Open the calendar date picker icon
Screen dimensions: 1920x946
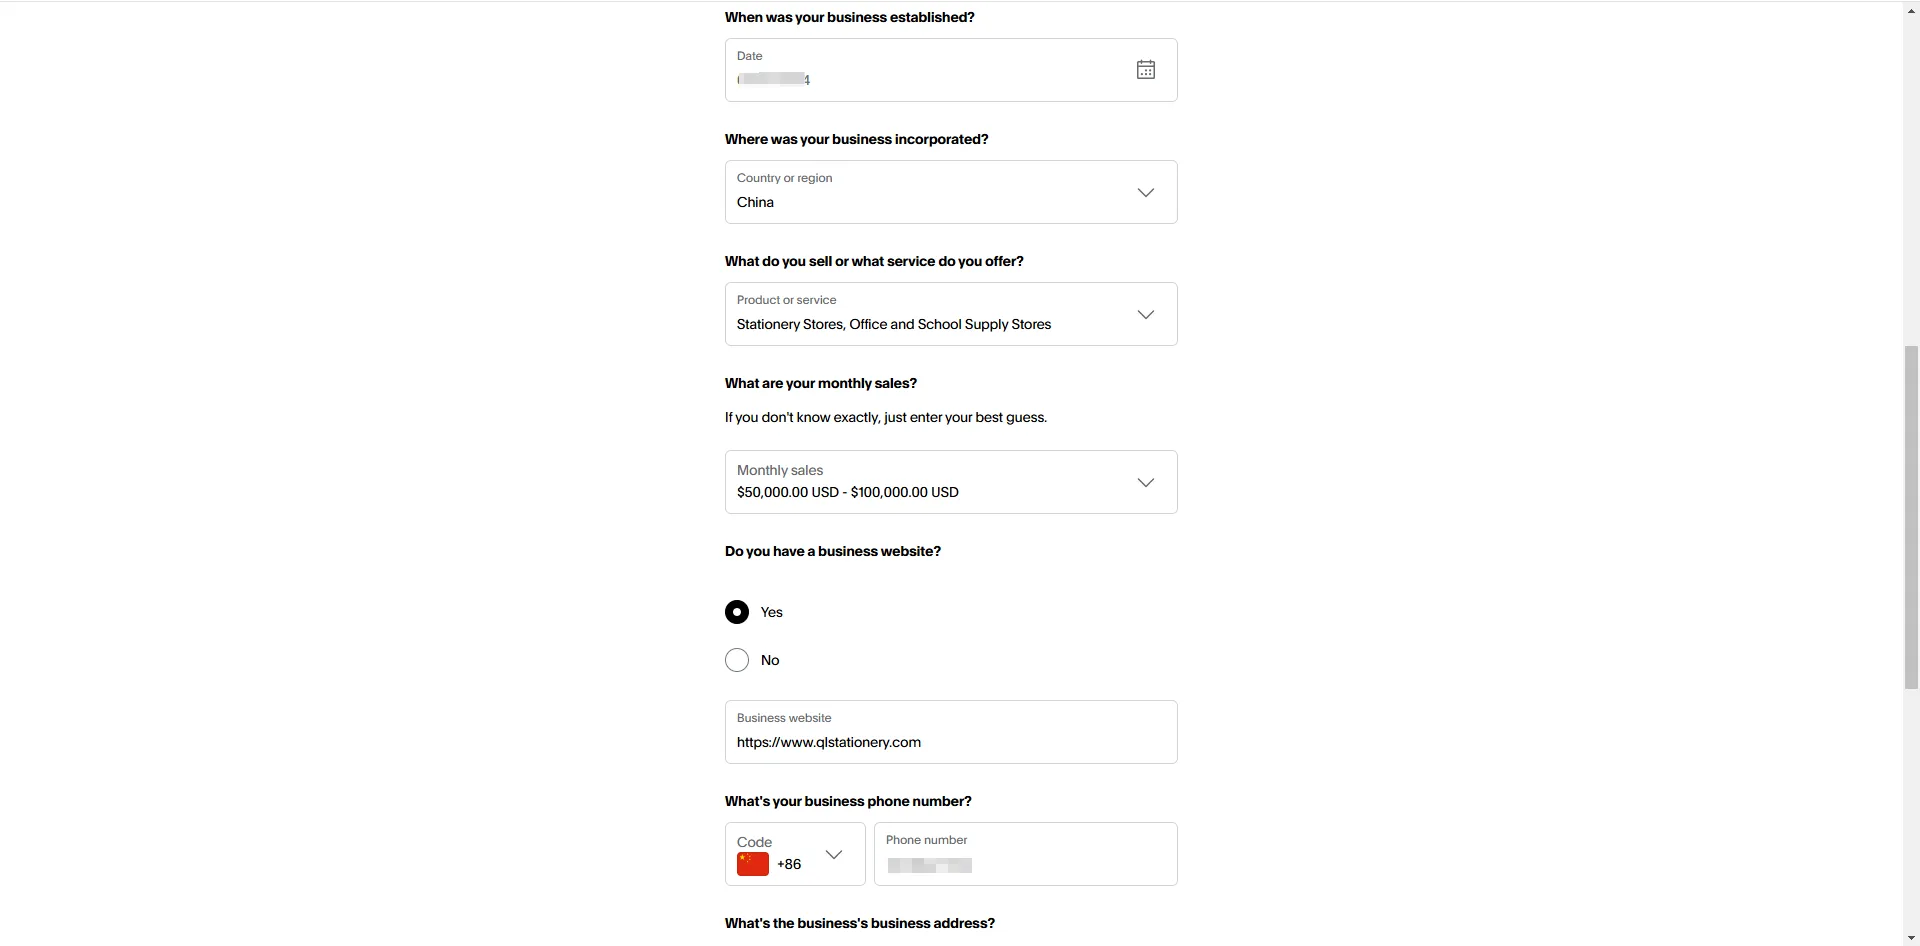1146,69
